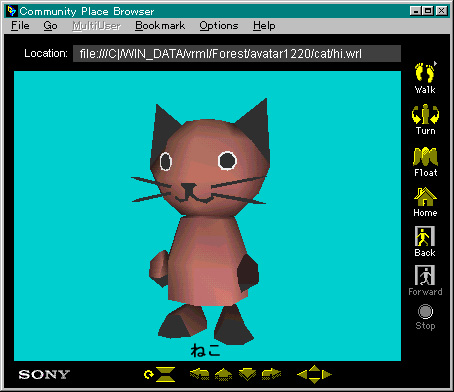Click the Location address field
The height and width of the screenshot is (392, 454).
tap(237, 54)
